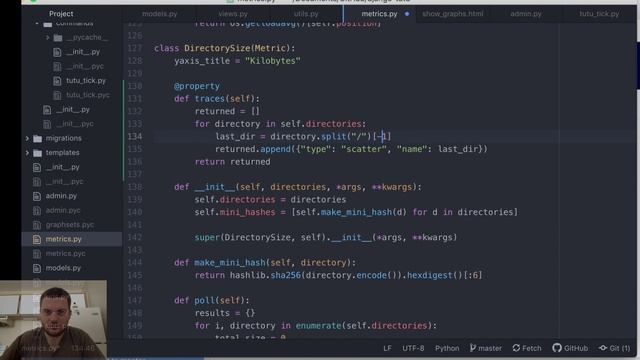Viewport: 640px width, 360px height.
Task: Open admin.py in the project tree
Action: pos(61,196)
